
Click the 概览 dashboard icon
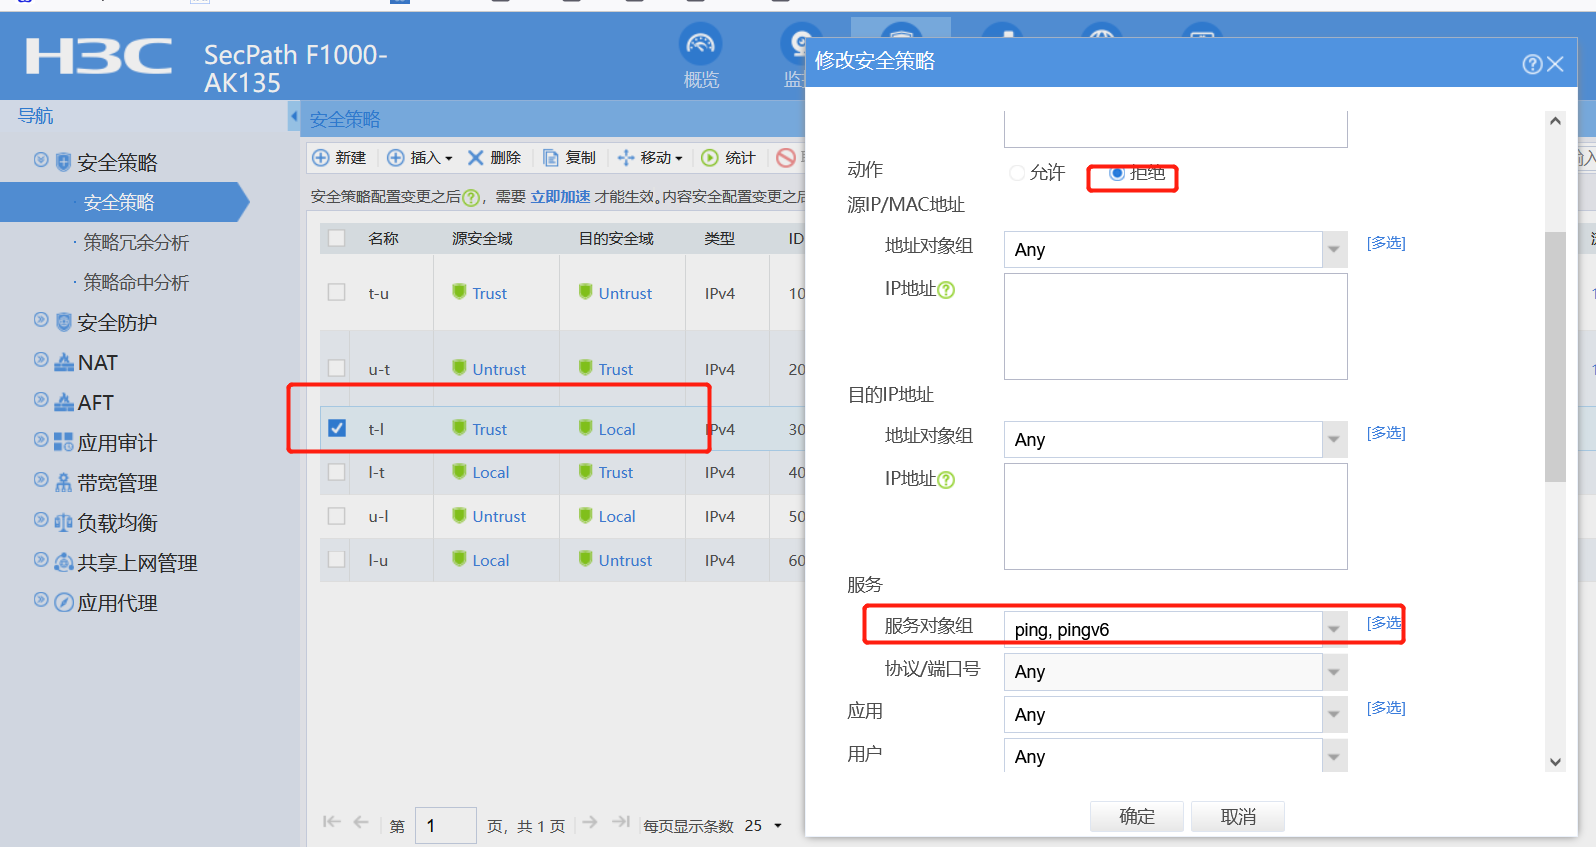click(700, 45)
